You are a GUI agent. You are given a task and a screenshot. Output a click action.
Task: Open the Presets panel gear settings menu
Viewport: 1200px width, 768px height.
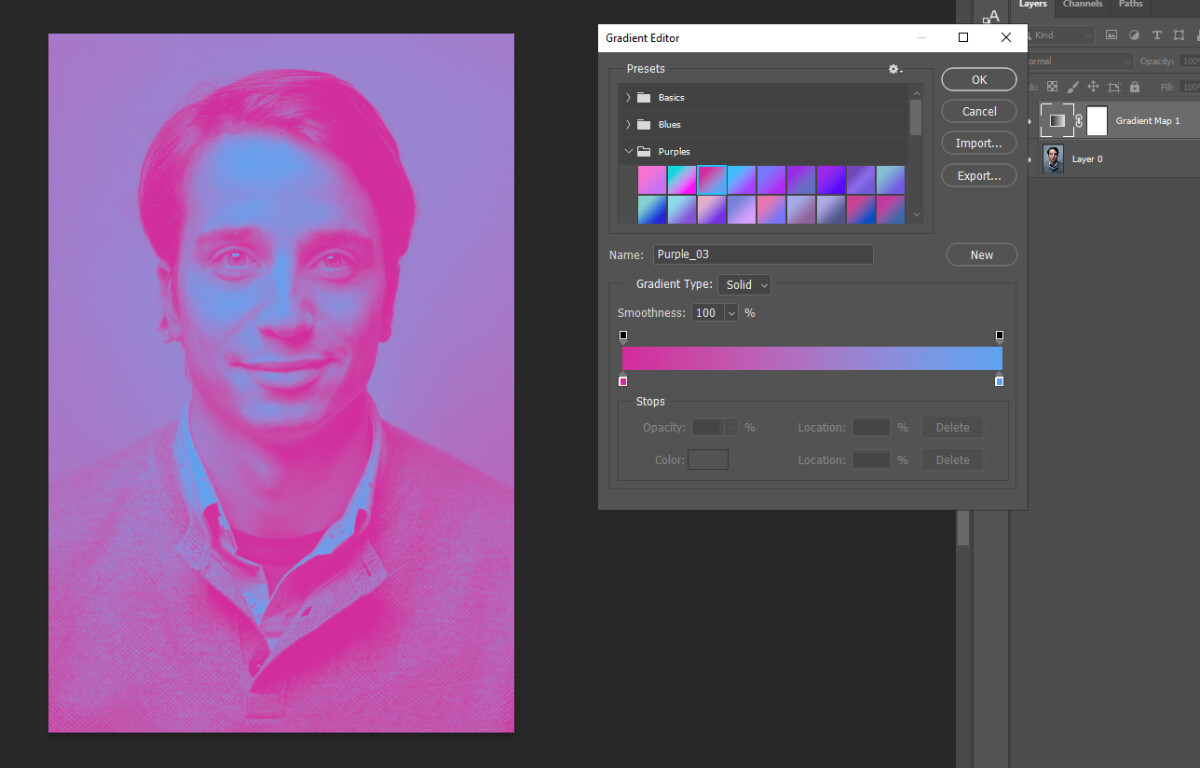[894, 69]
